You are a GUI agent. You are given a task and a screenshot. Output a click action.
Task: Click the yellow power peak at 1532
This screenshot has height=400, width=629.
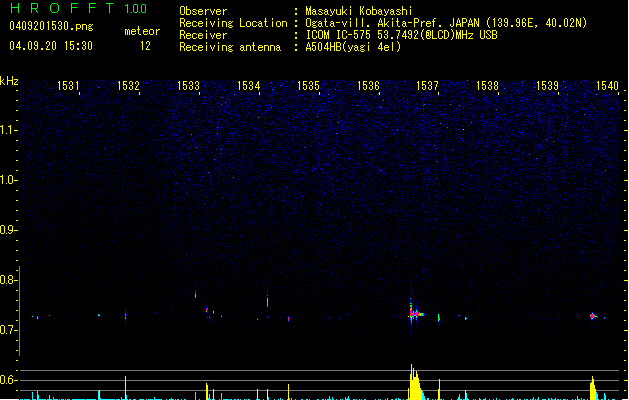[x=126, y=388]
